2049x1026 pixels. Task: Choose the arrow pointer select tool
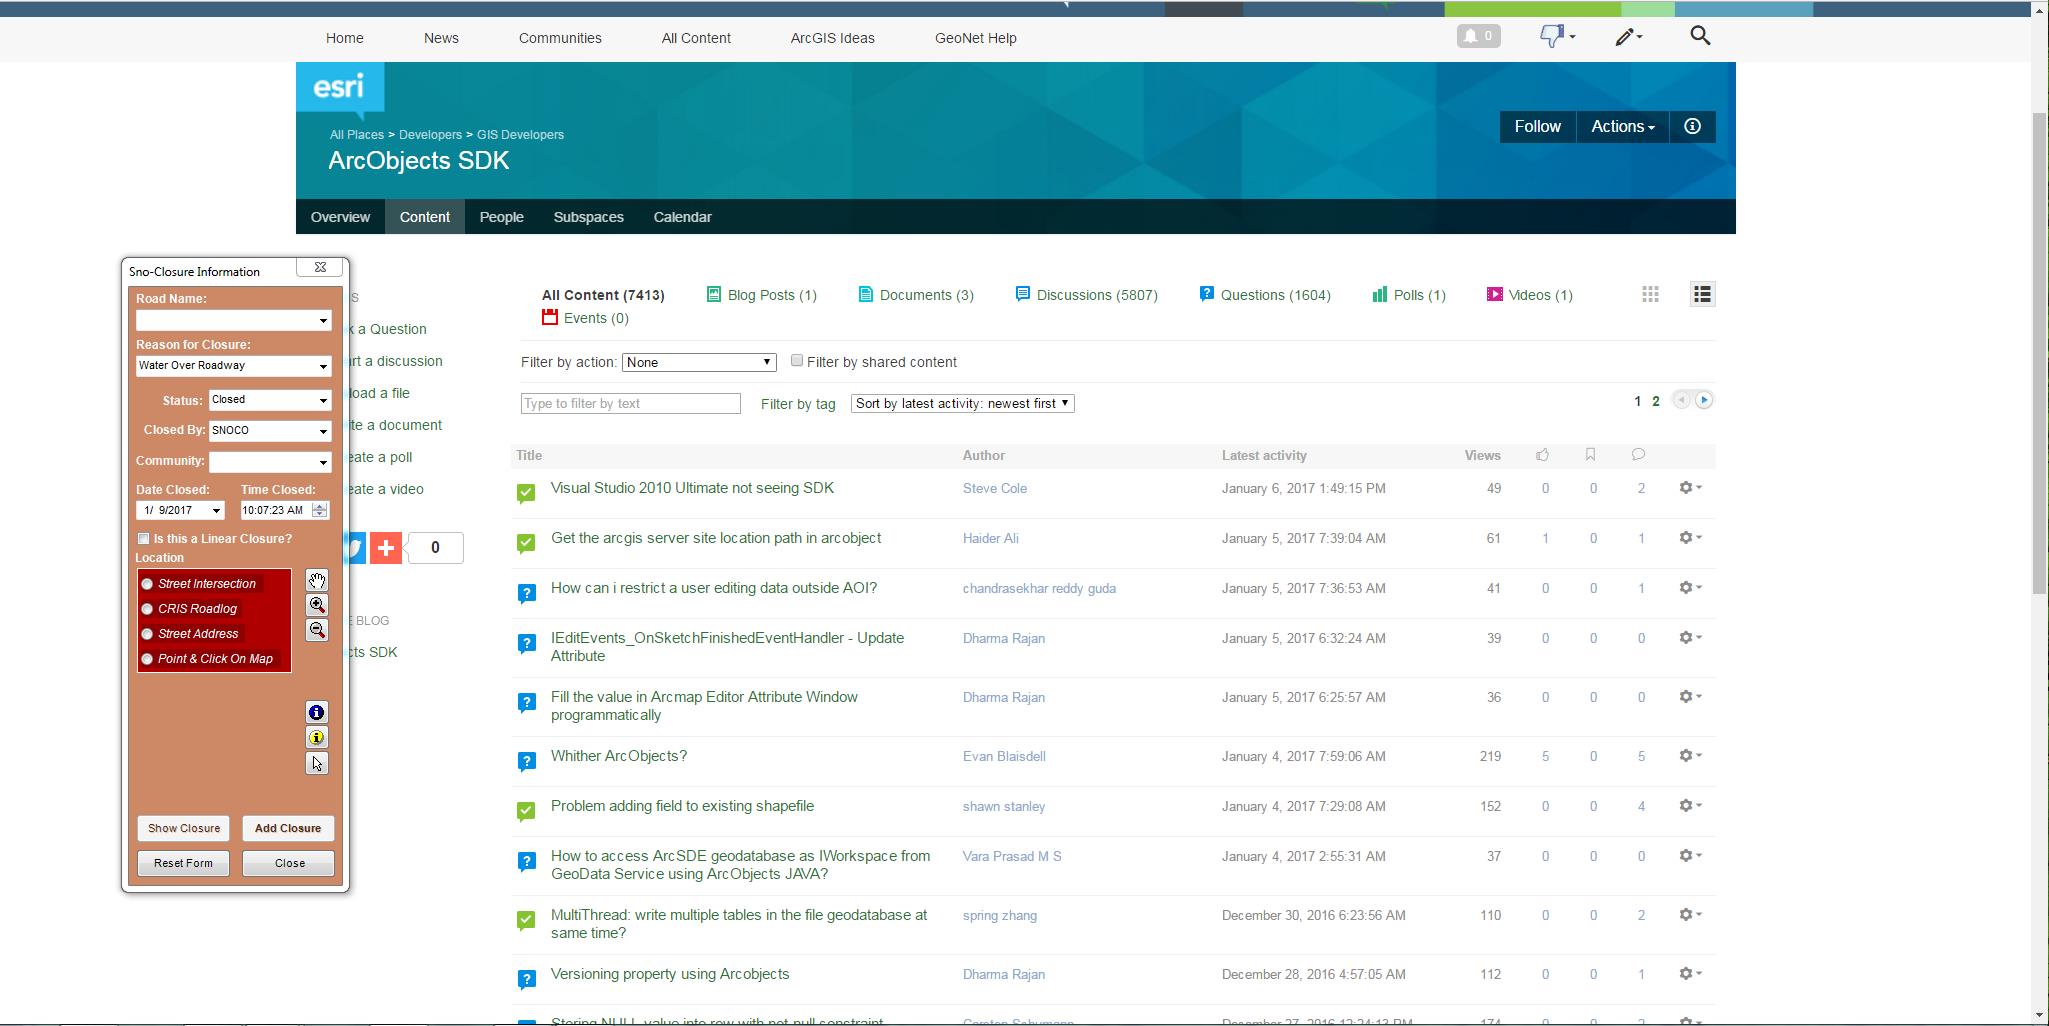tap(316, 764)
